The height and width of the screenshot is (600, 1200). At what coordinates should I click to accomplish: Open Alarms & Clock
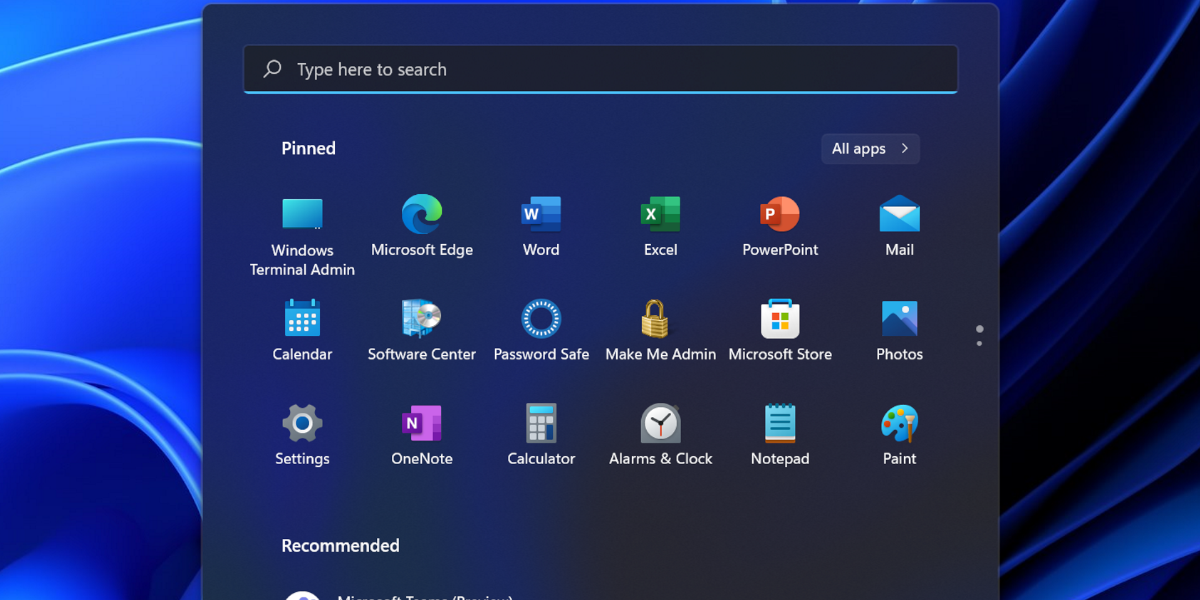click(x=661, y=435)
